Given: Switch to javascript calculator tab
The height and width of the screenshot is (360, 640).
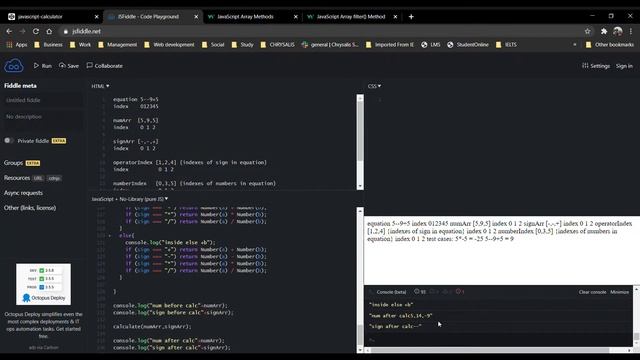Looking at the screenshot, I should tap(53, 17).
